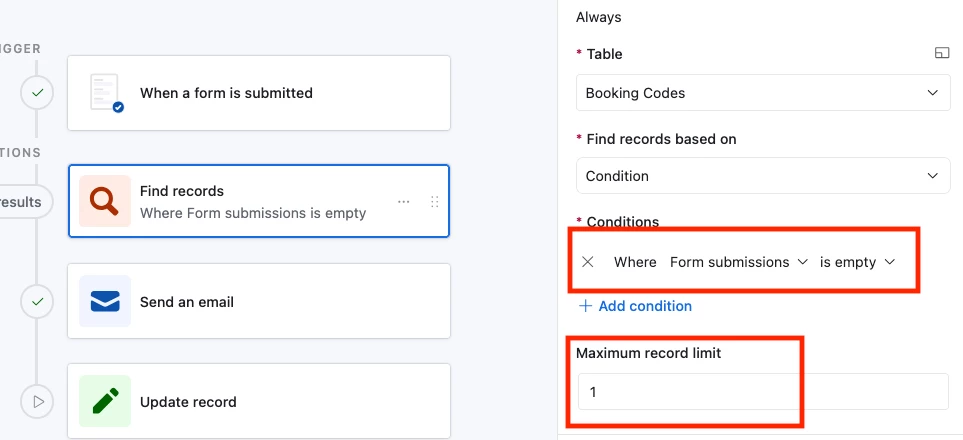Remove the Form submissions condition

point(588,262)
